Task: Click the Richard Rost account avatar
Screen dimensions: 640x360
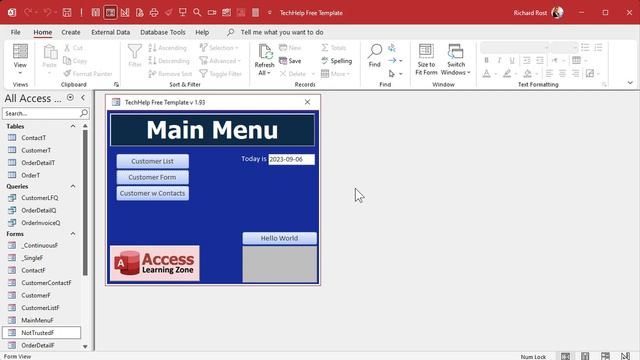Action: 558,13
